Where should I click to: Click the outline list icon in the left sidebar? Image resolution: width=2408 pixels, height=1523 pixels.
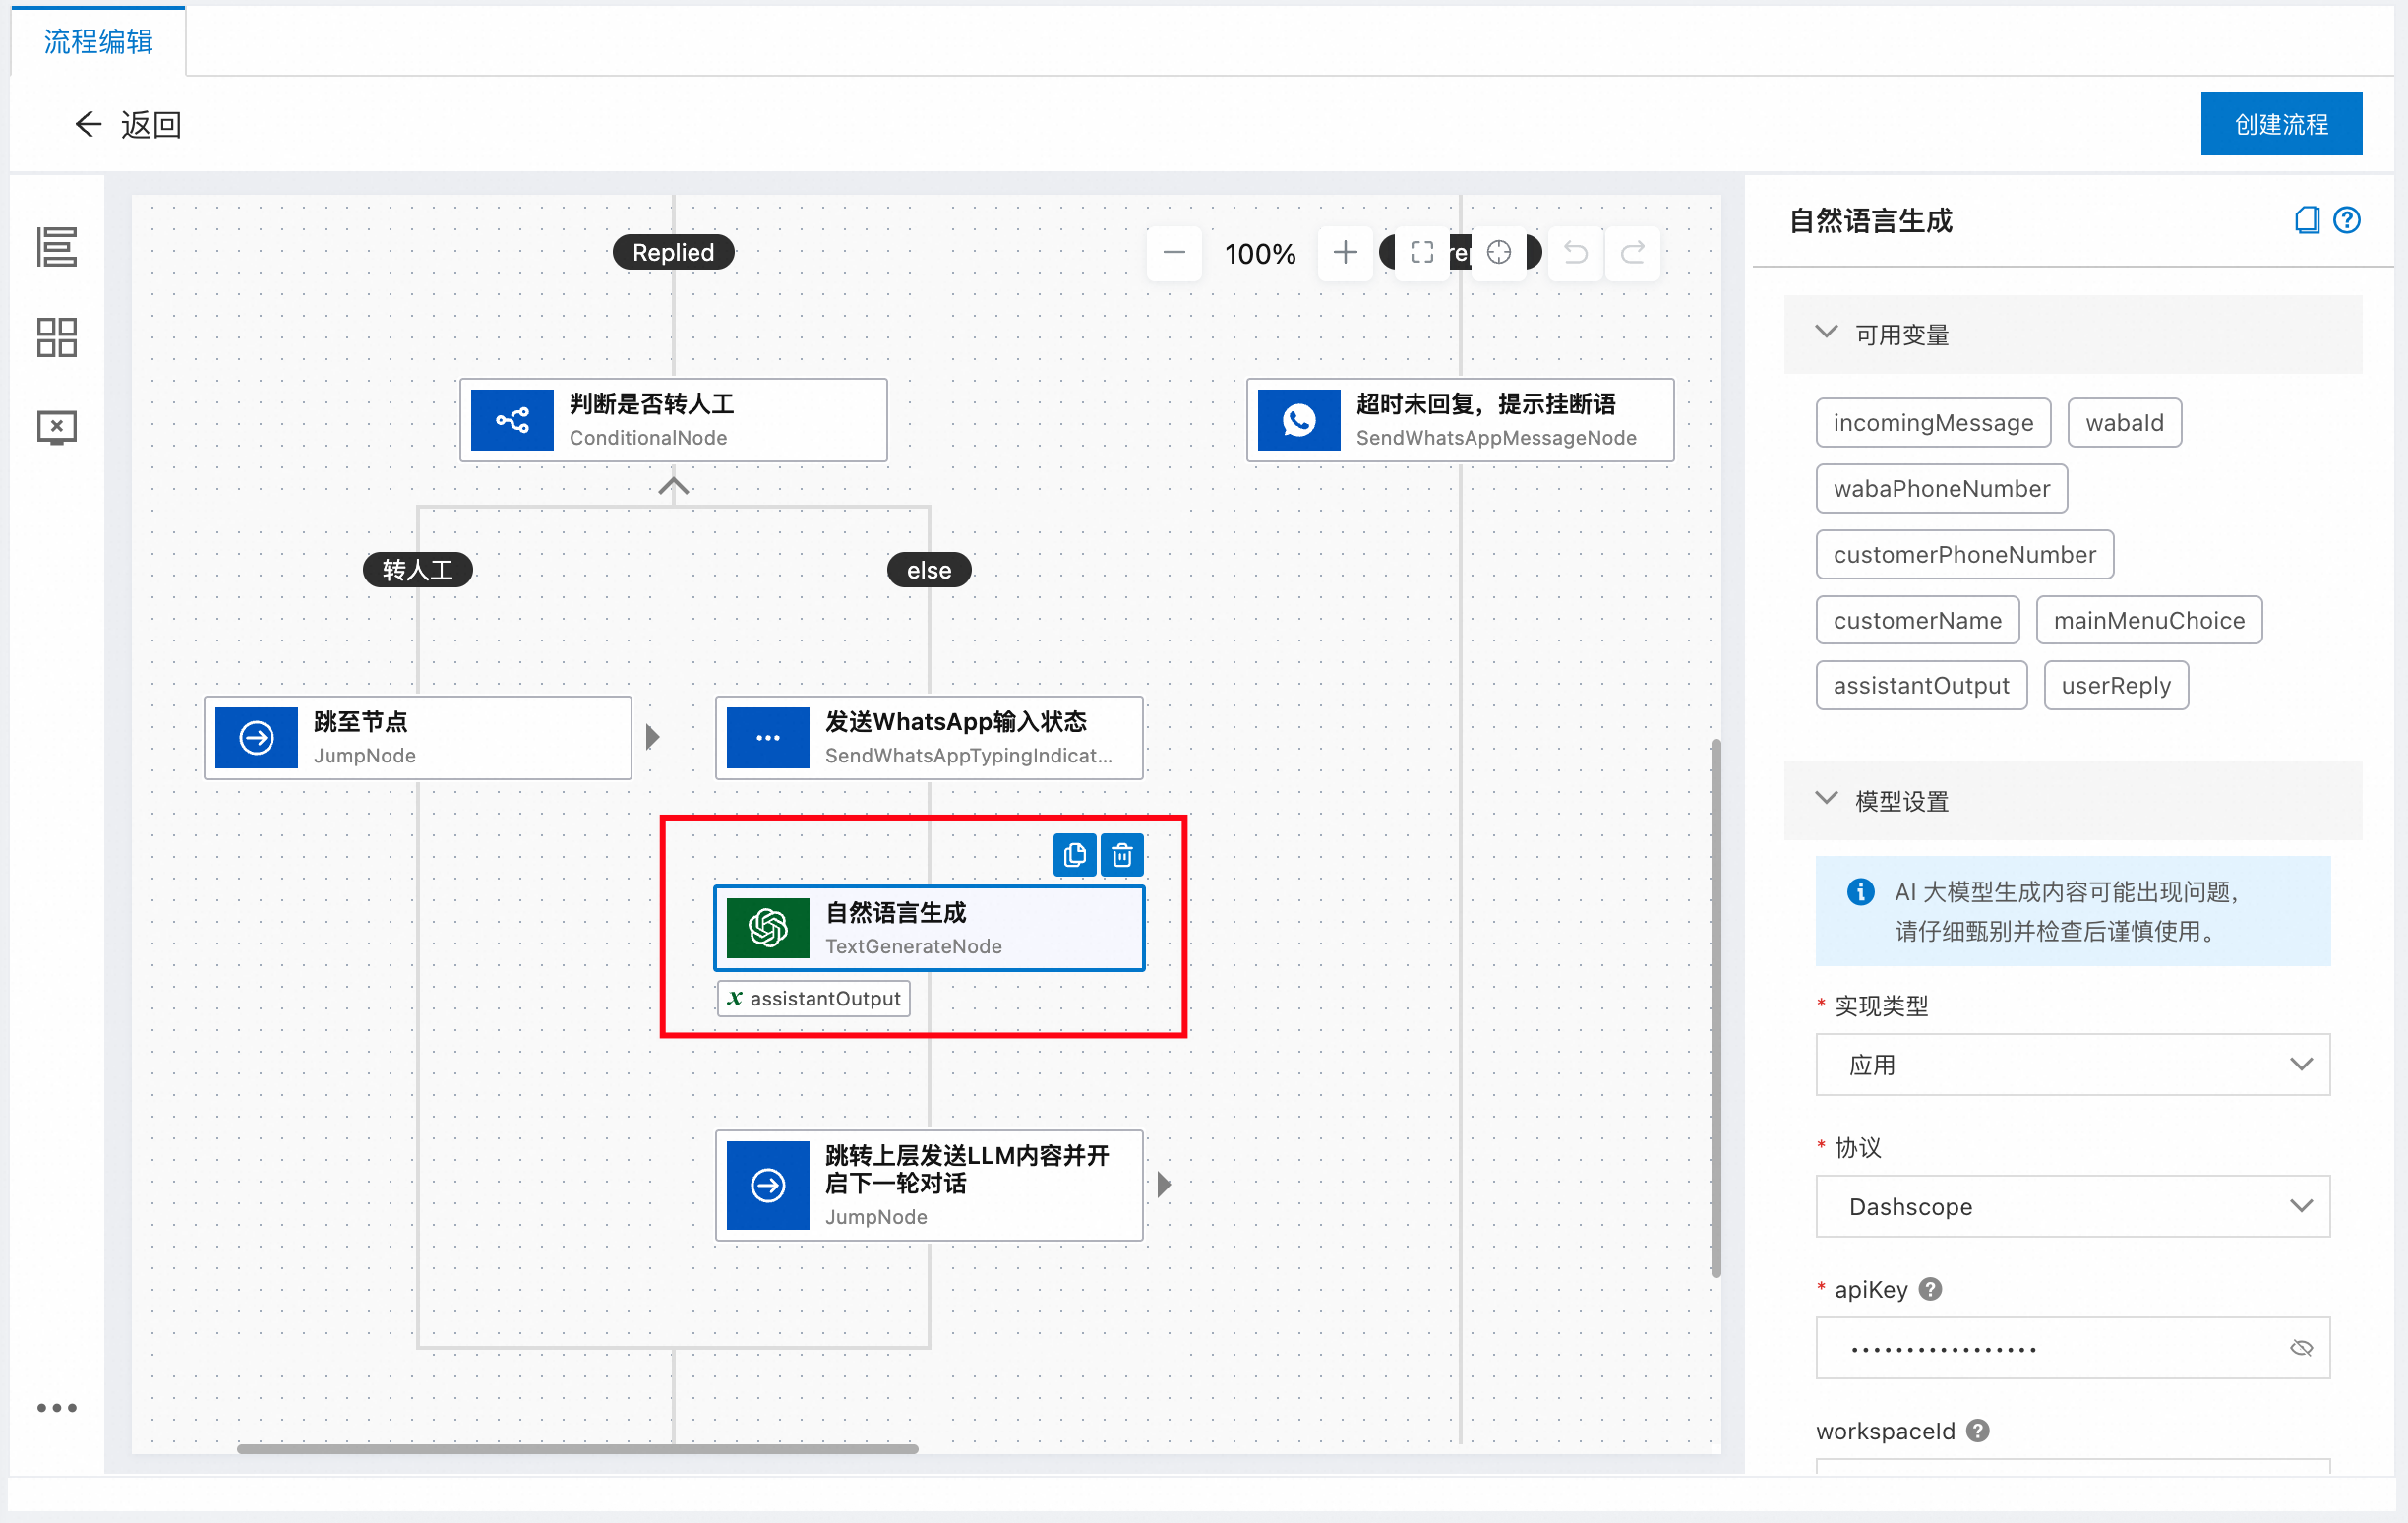57,247
